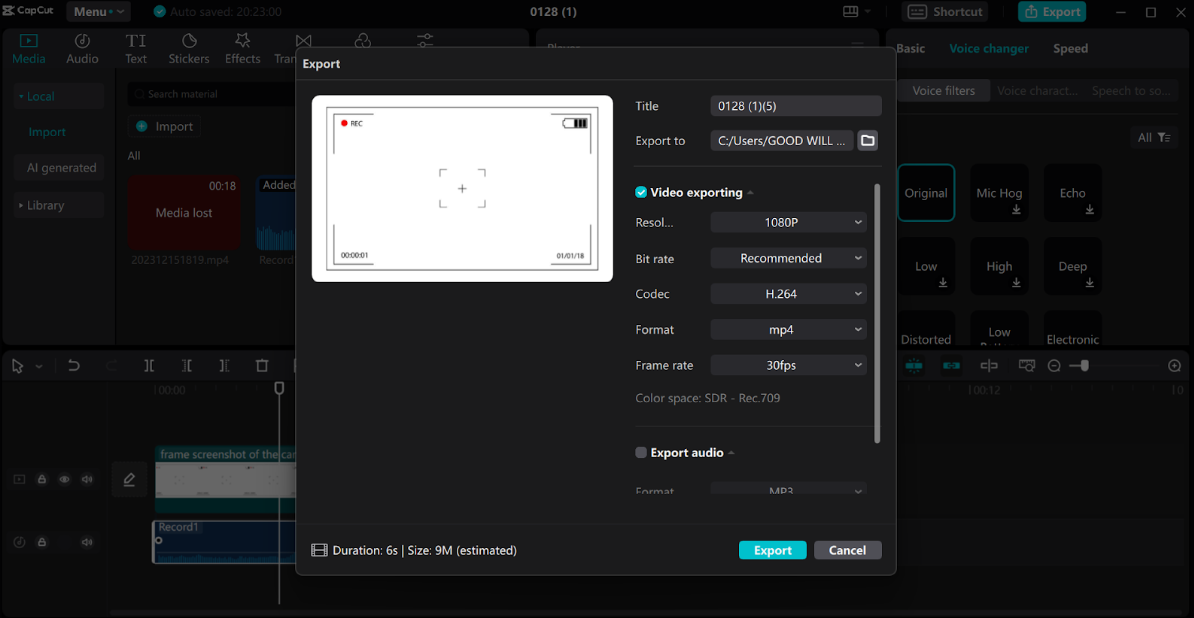Mute the video track speaker

[88, 479]
